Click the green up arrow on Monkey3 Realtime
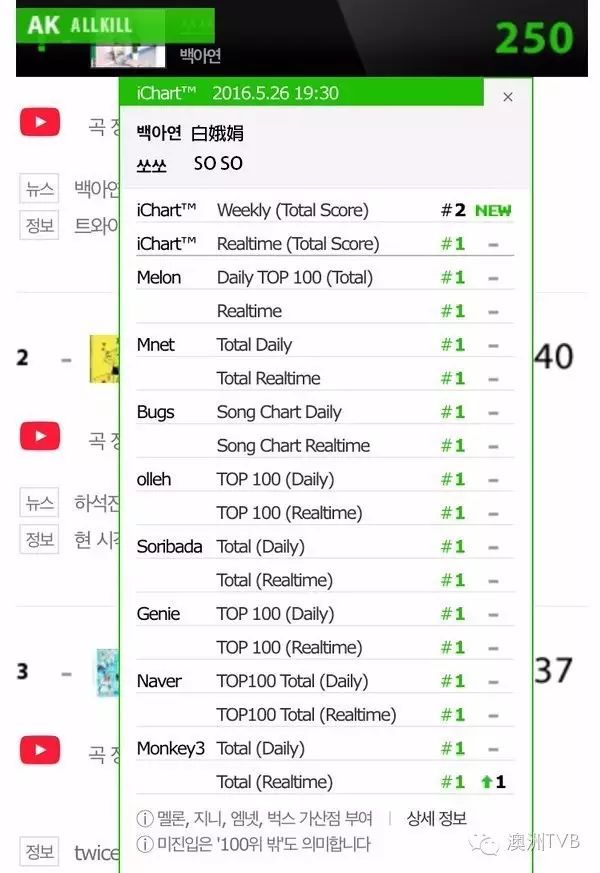 pos(486,782)
